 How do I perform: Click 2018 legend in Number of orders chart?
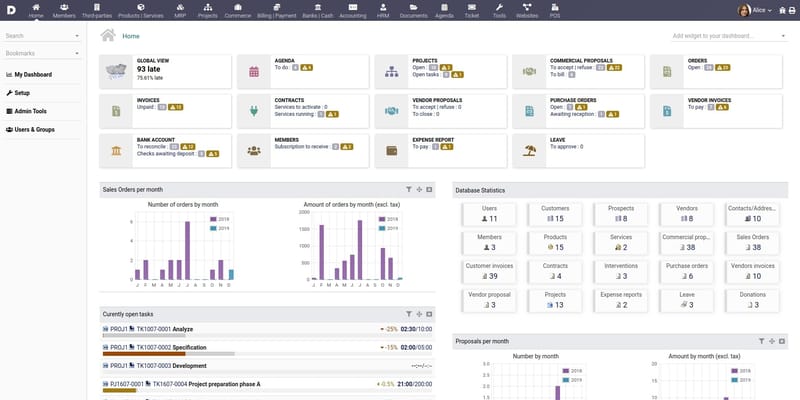(220, 219)
